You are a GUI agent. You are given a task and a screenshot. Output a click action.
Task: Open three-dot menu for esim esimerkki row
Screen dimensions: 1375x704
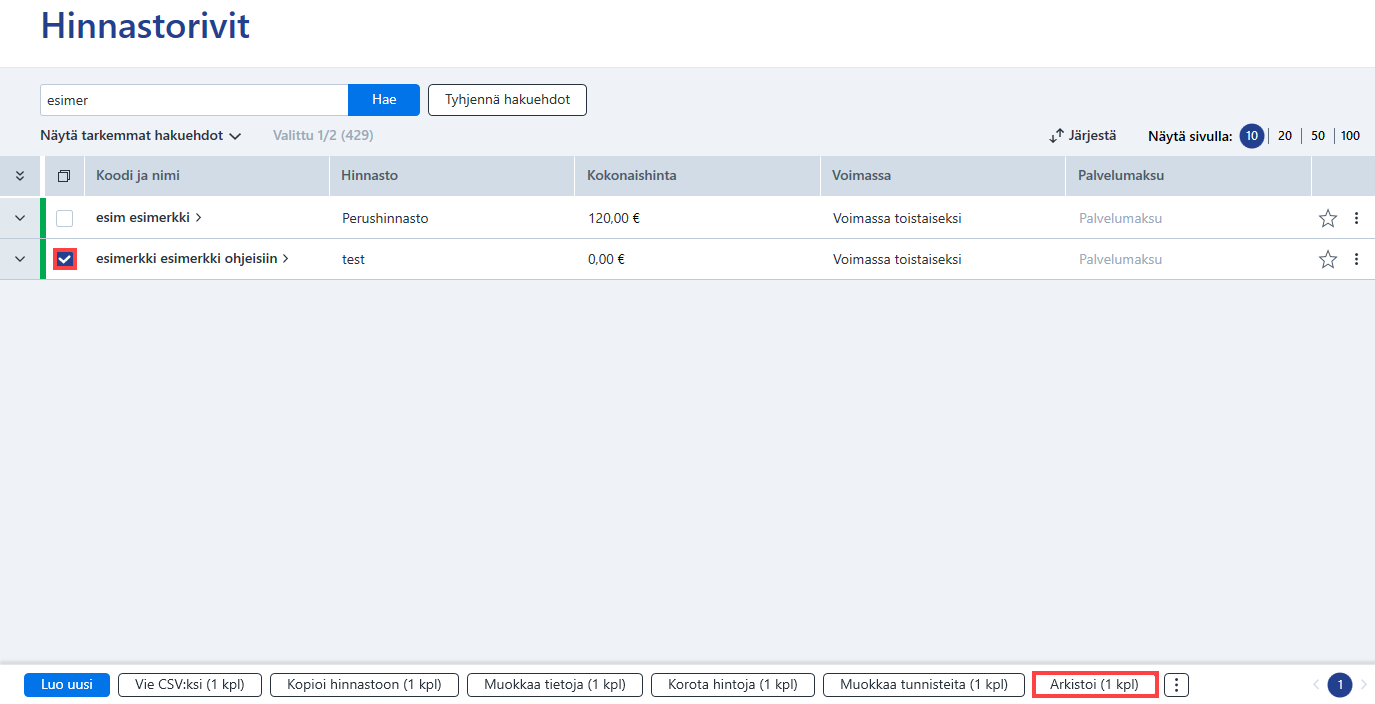click(1356, 218)
